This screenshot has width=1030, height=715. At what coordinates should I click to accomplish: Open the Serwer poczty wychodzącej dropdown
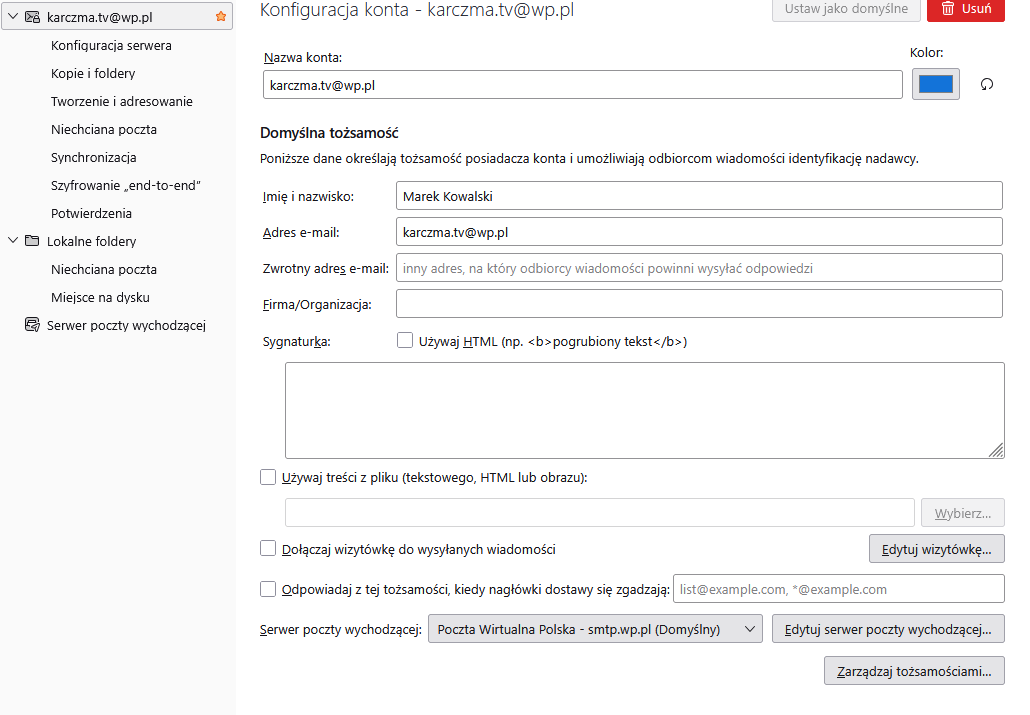[x=595, y=629]
